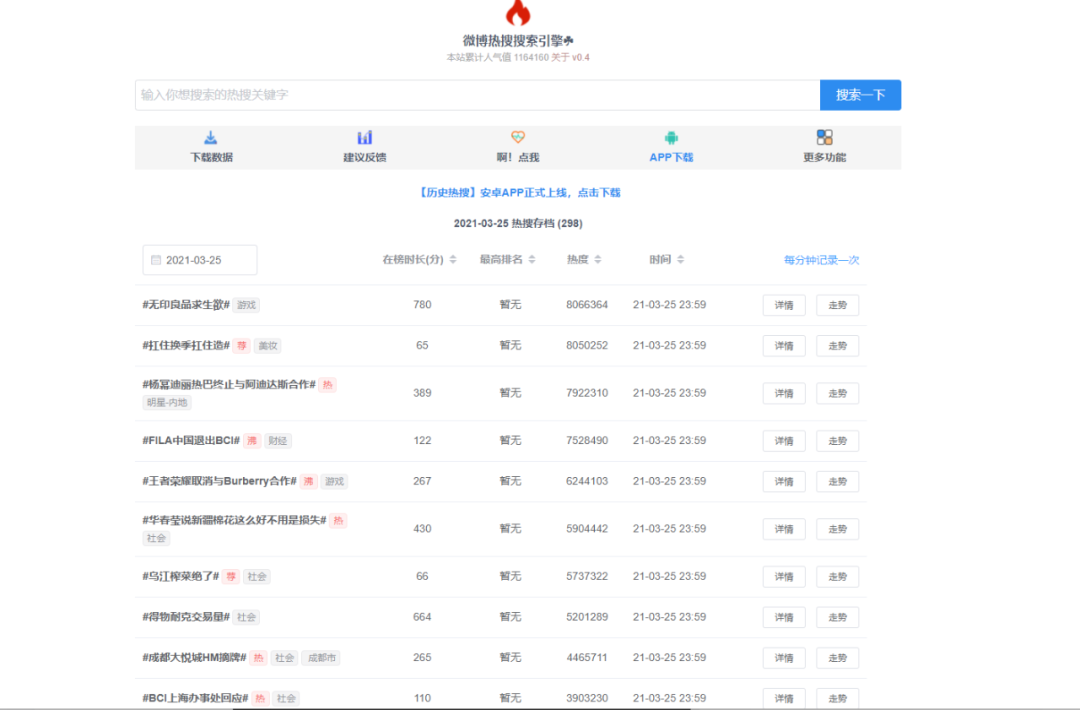This screenshot has height=710, width=1080.
Task: Click heat value 8066364
Action: pyautogui.click(x=587, y=304)
